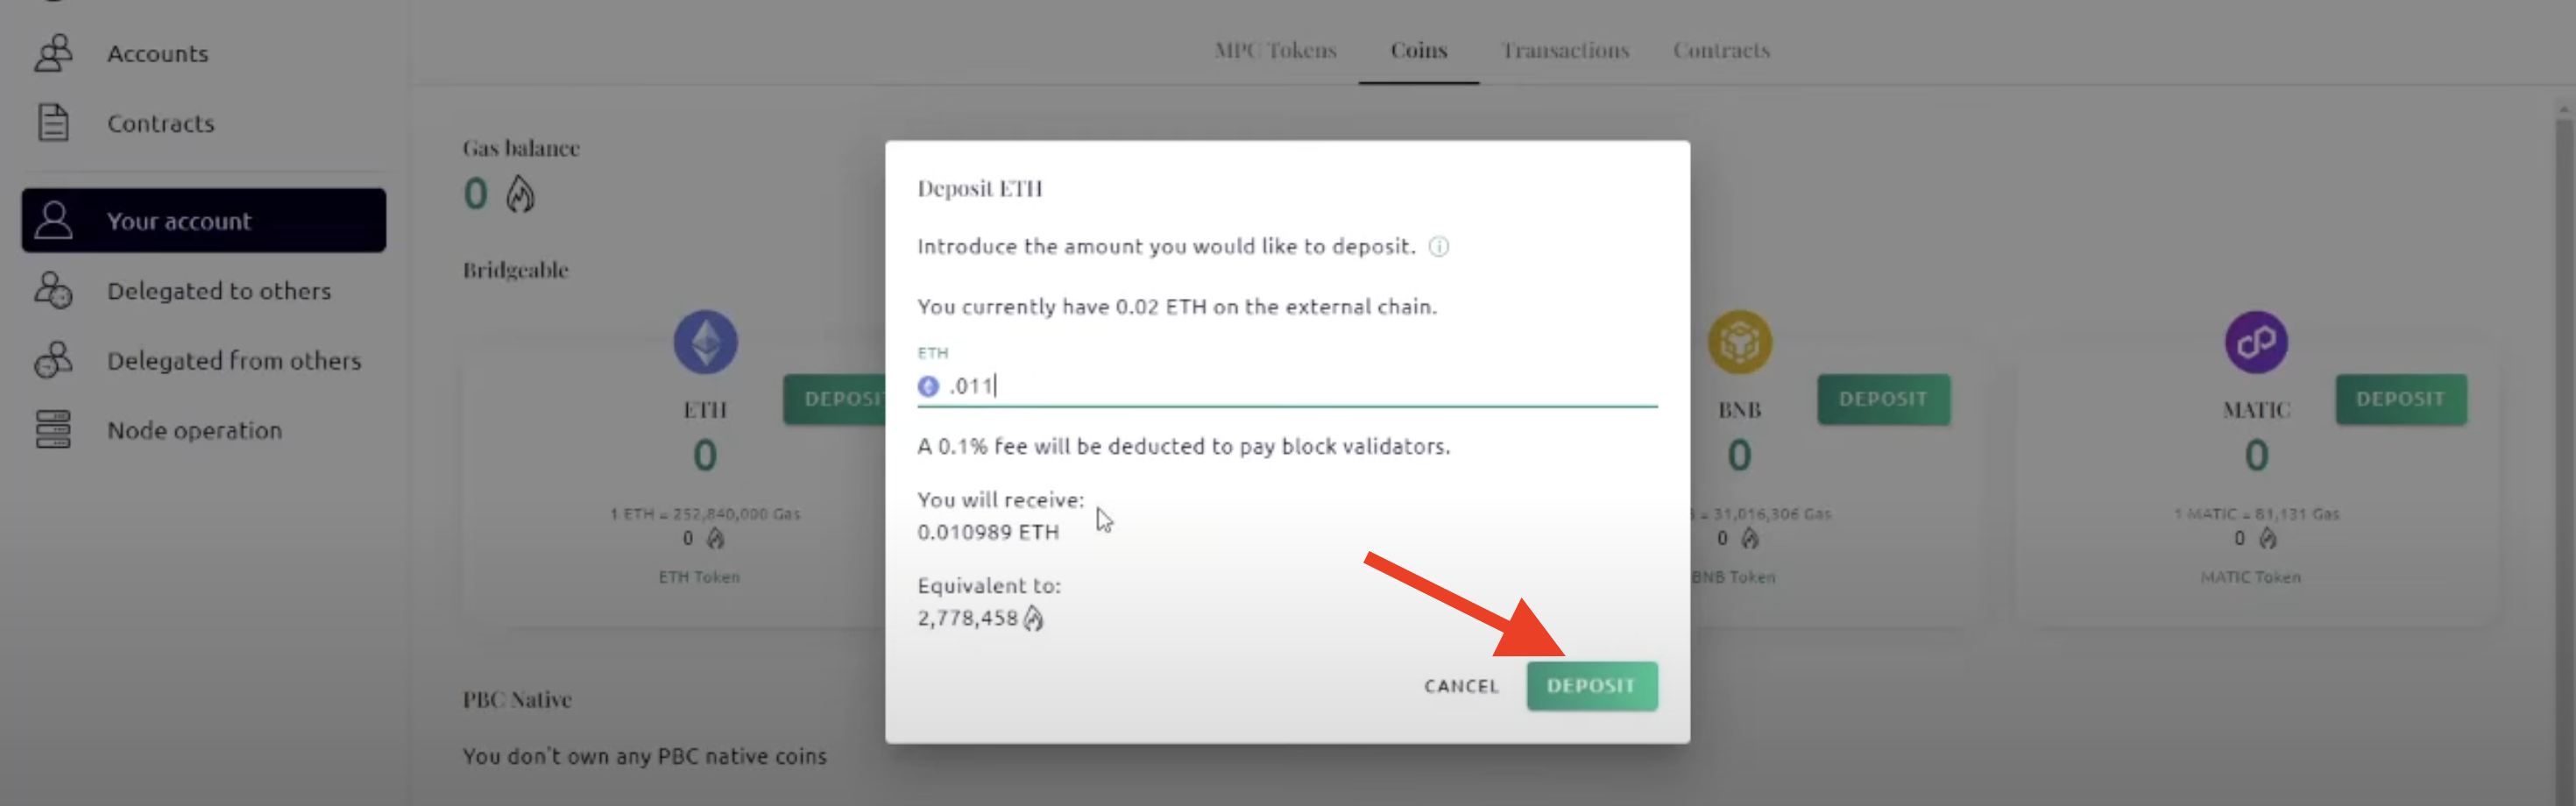The width and height of the screenshot is (2576, 806).
Task: Select the Contracts tab at top
Action: click(1721, 50)
